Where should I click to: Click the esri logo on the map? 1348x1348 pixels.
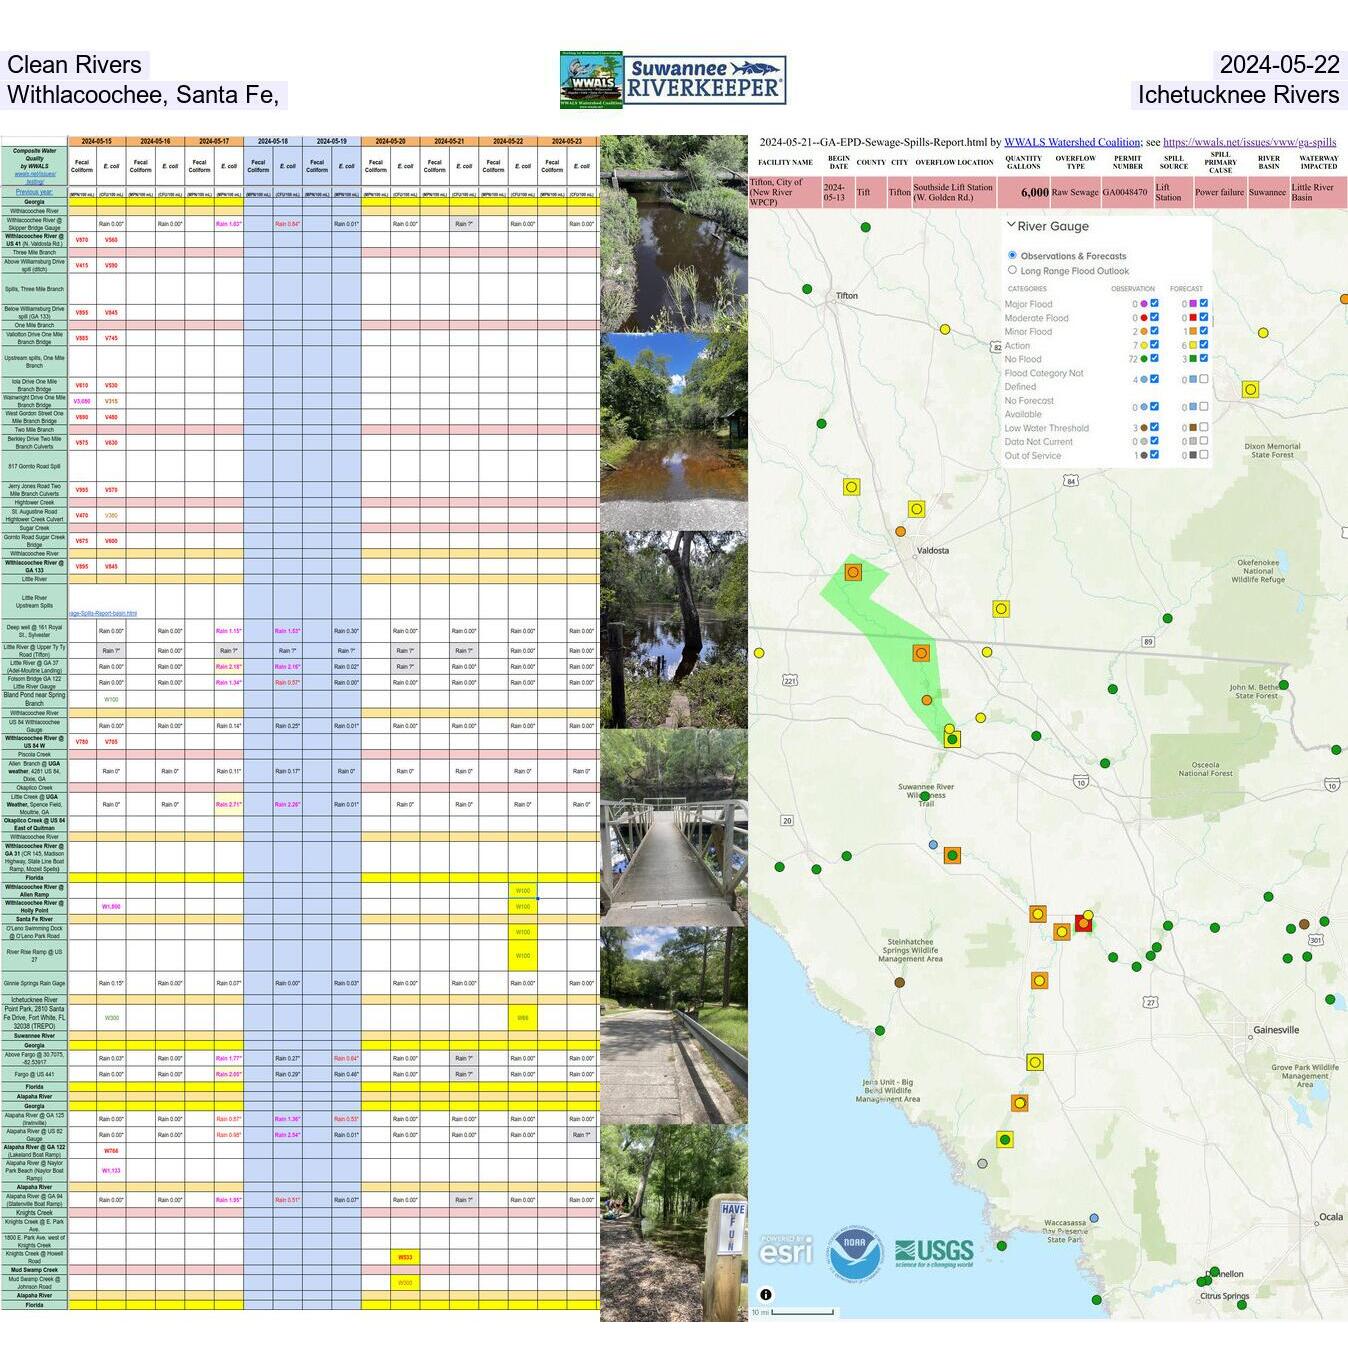pos(785,1248)
